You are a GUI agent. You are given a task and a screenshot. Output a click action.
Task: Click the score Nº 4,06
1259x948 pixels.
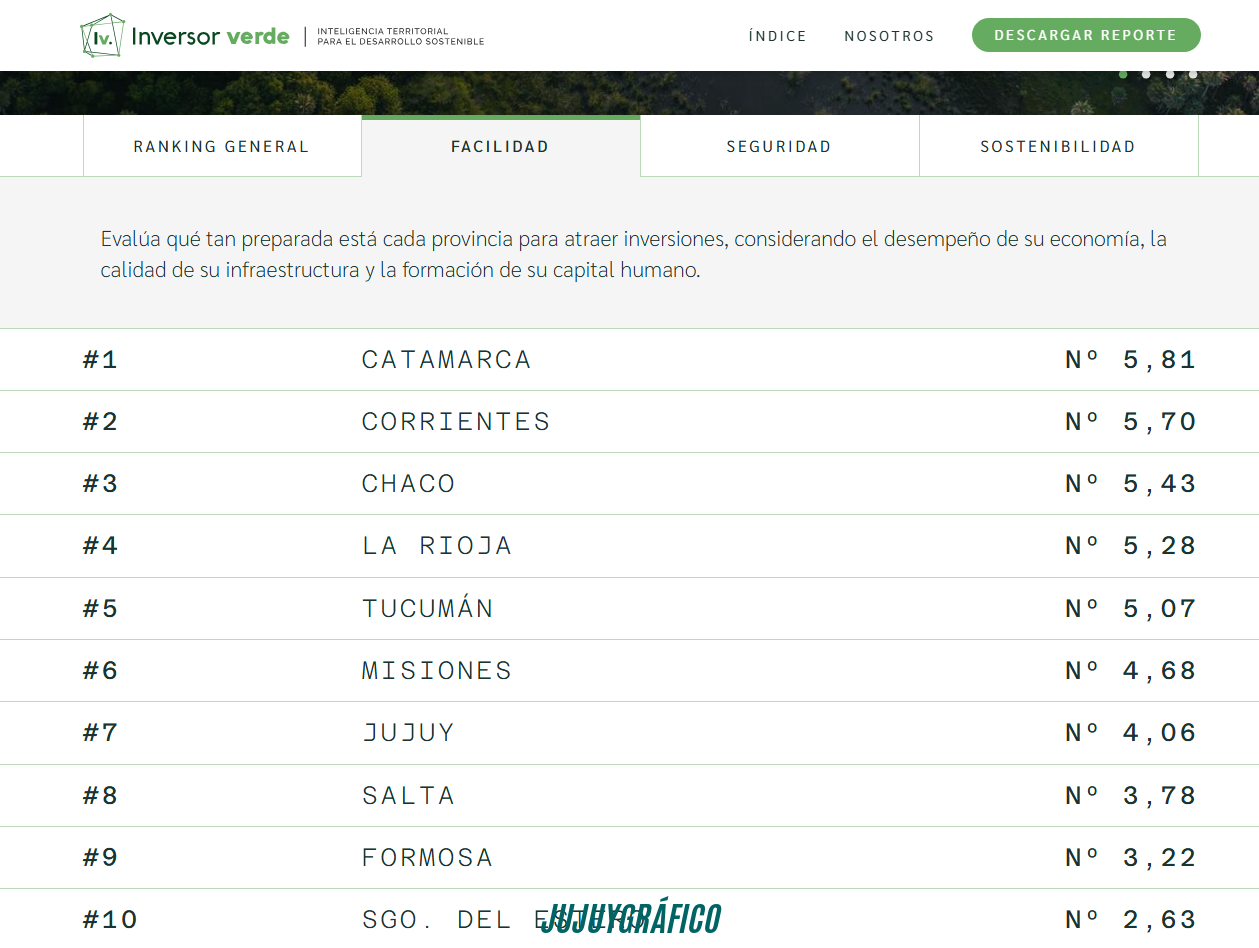pyautogui.click(x=1131, y=733)
